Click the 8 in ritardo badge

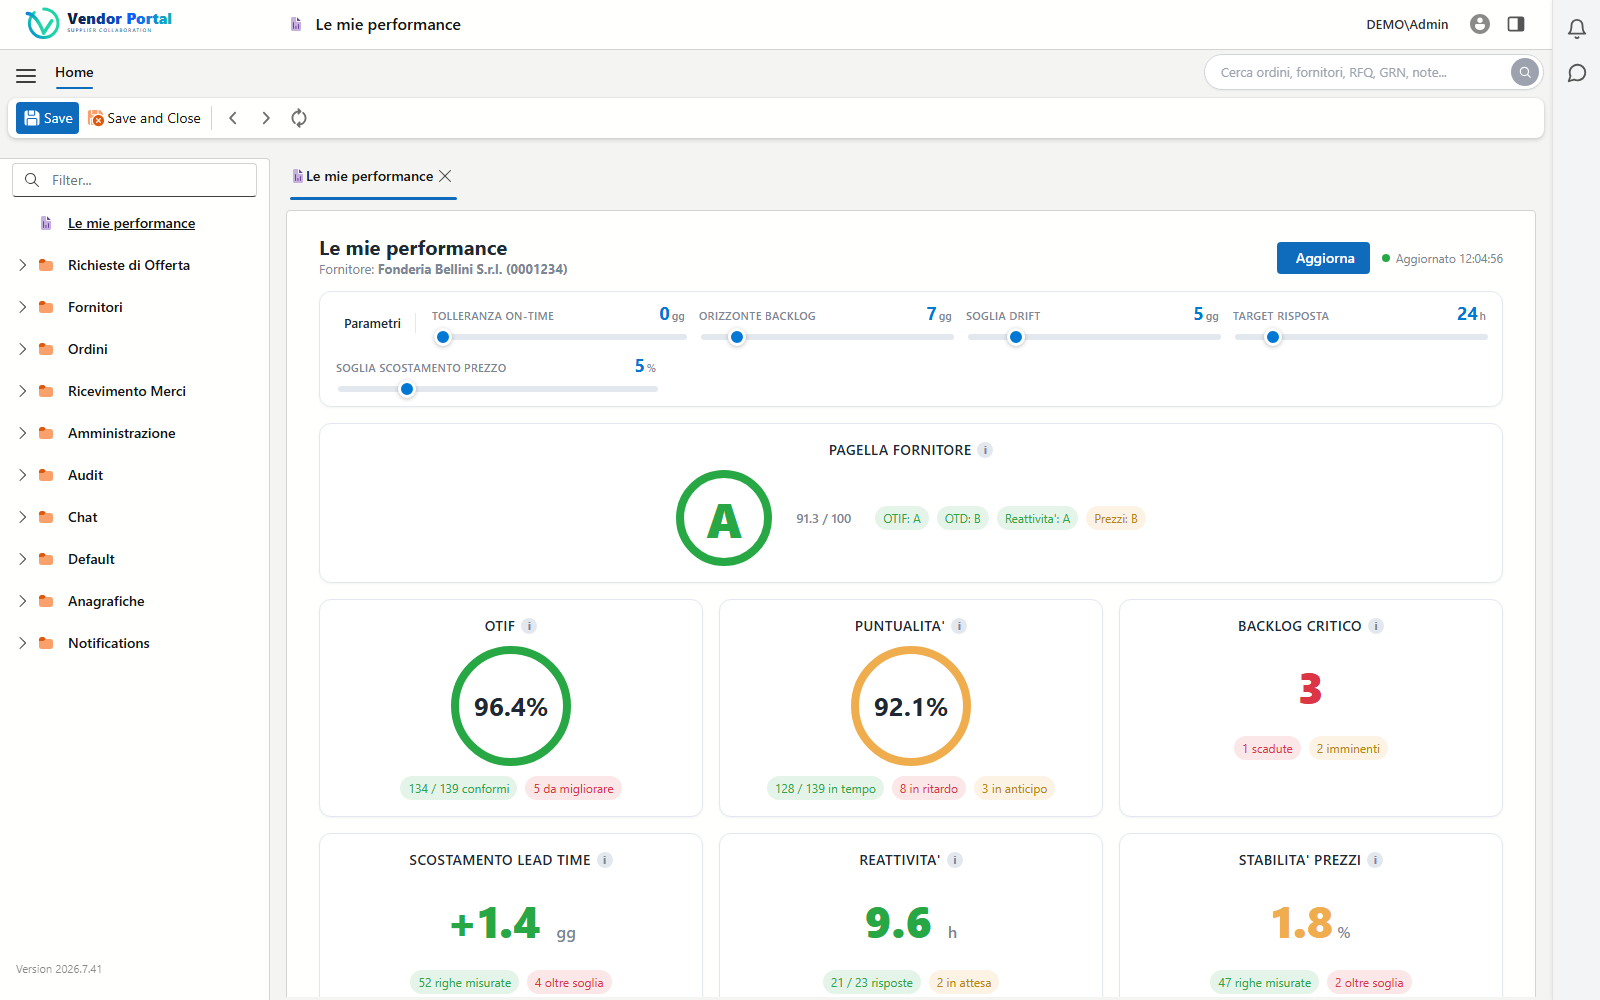tap(928, 788)
